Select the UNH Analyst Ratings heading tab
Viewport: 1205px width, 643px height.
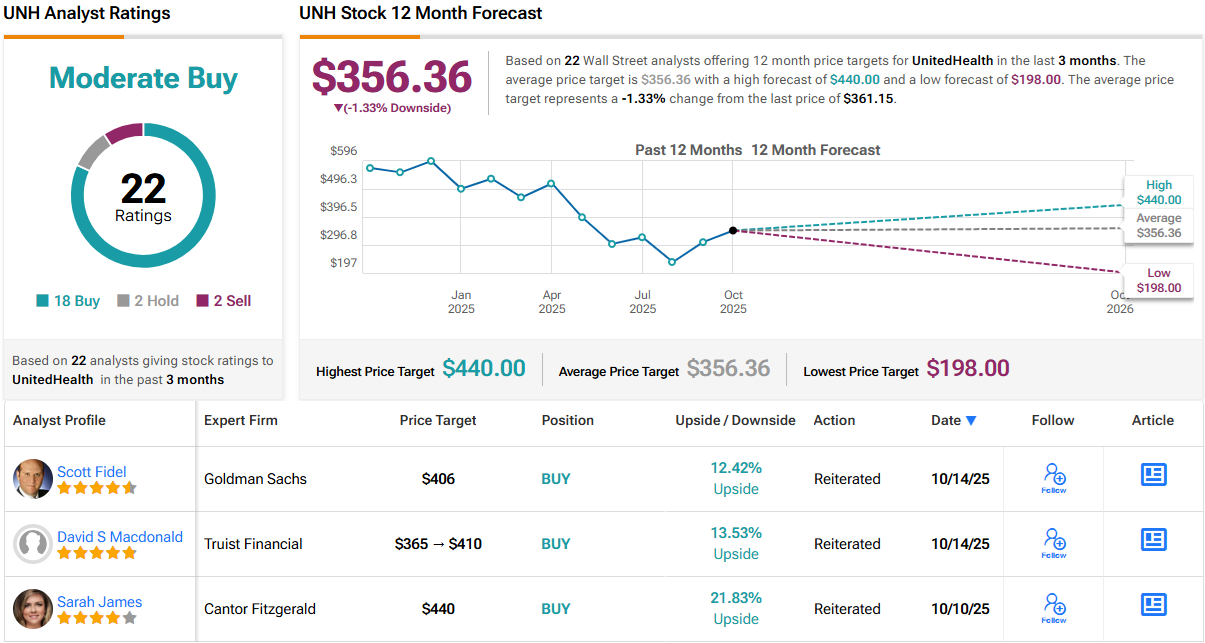87,14
